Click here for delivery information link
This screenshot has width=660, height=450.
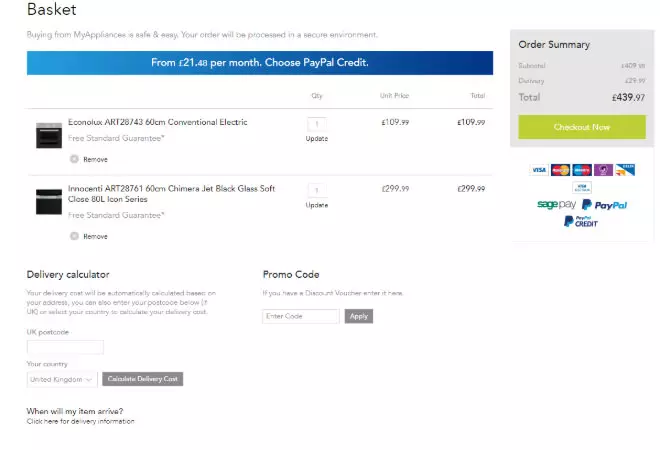[x=80, y=421]
